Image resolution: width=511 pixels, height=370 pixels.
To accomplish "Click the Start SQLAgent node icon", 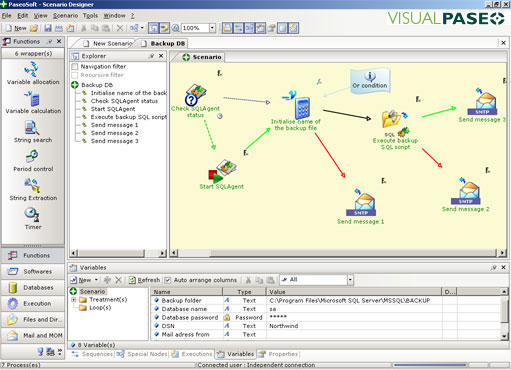I will point(223,171).
